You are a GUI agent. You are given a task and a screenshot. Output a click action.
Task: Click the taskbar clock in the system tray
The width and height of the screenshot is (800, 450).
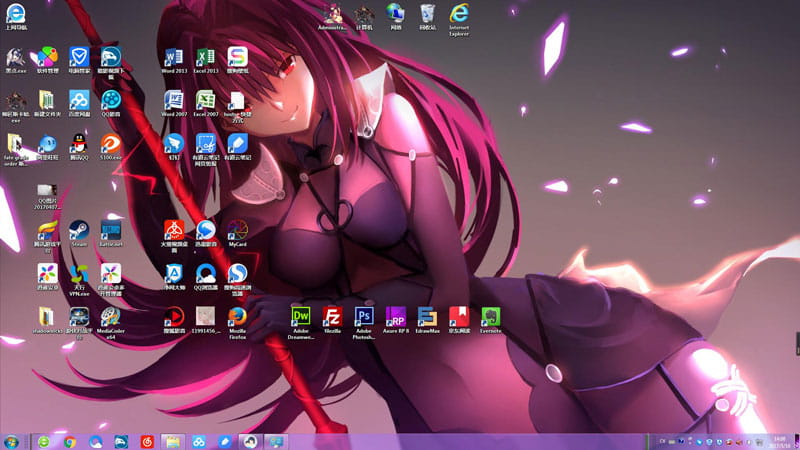[779, 441]
